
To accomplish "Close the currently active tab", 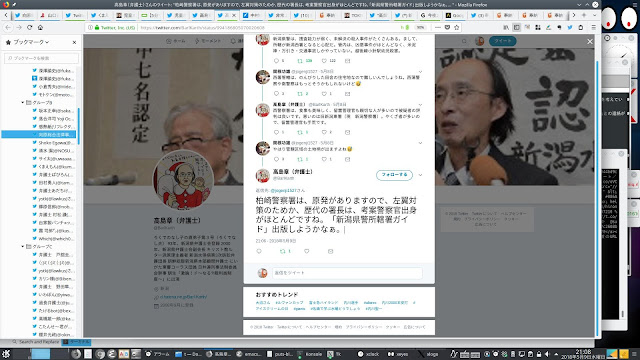I will 234,15.
